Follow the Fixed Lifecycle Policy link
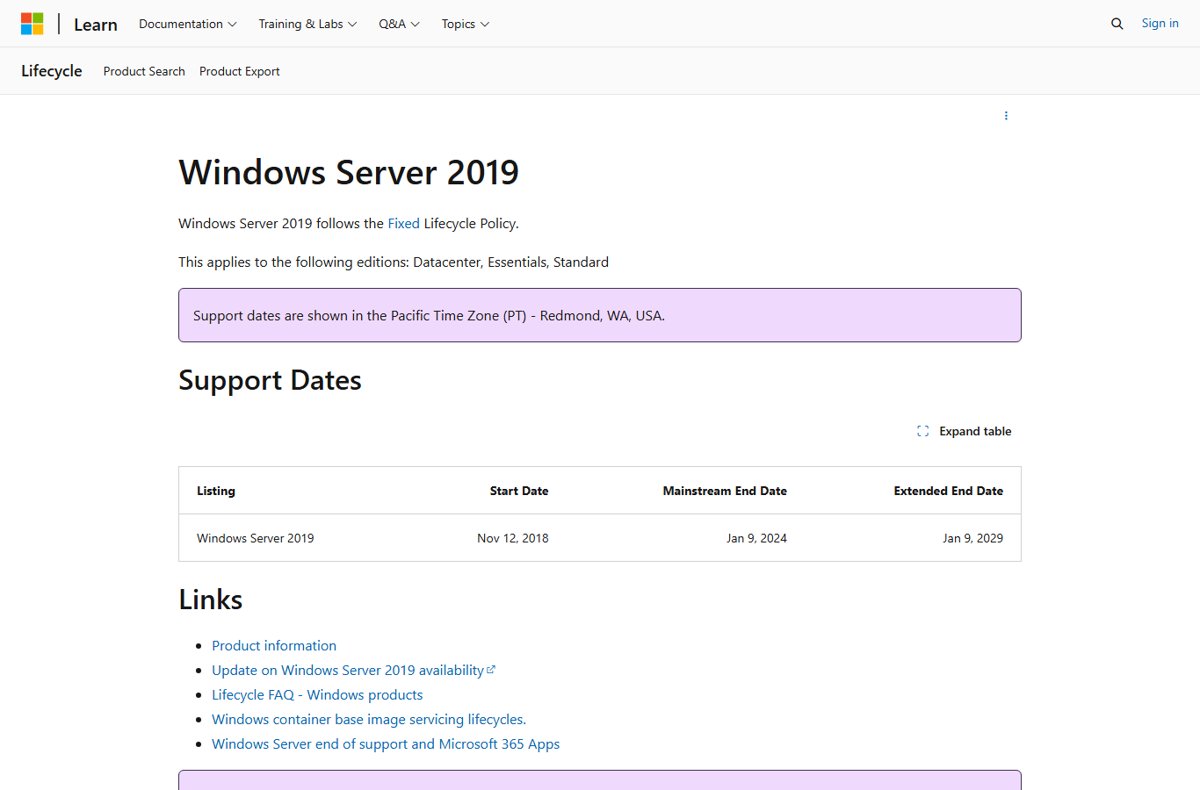 pos(404,223)
